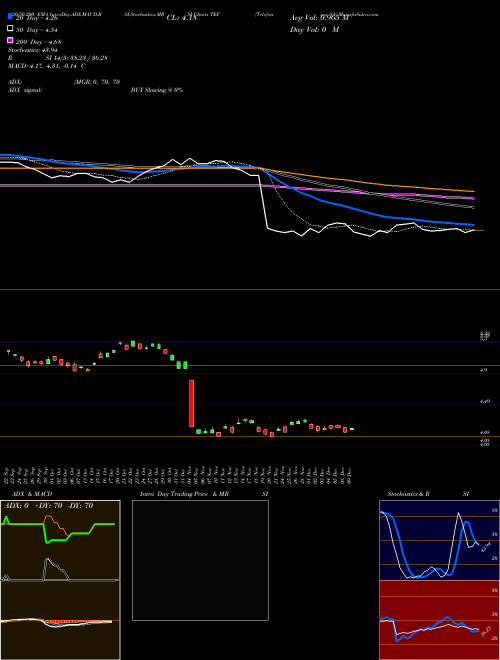Select the '200 Day - 4.68' legend text
Screen dimensions: 500x660
click(x=38, y=42)
